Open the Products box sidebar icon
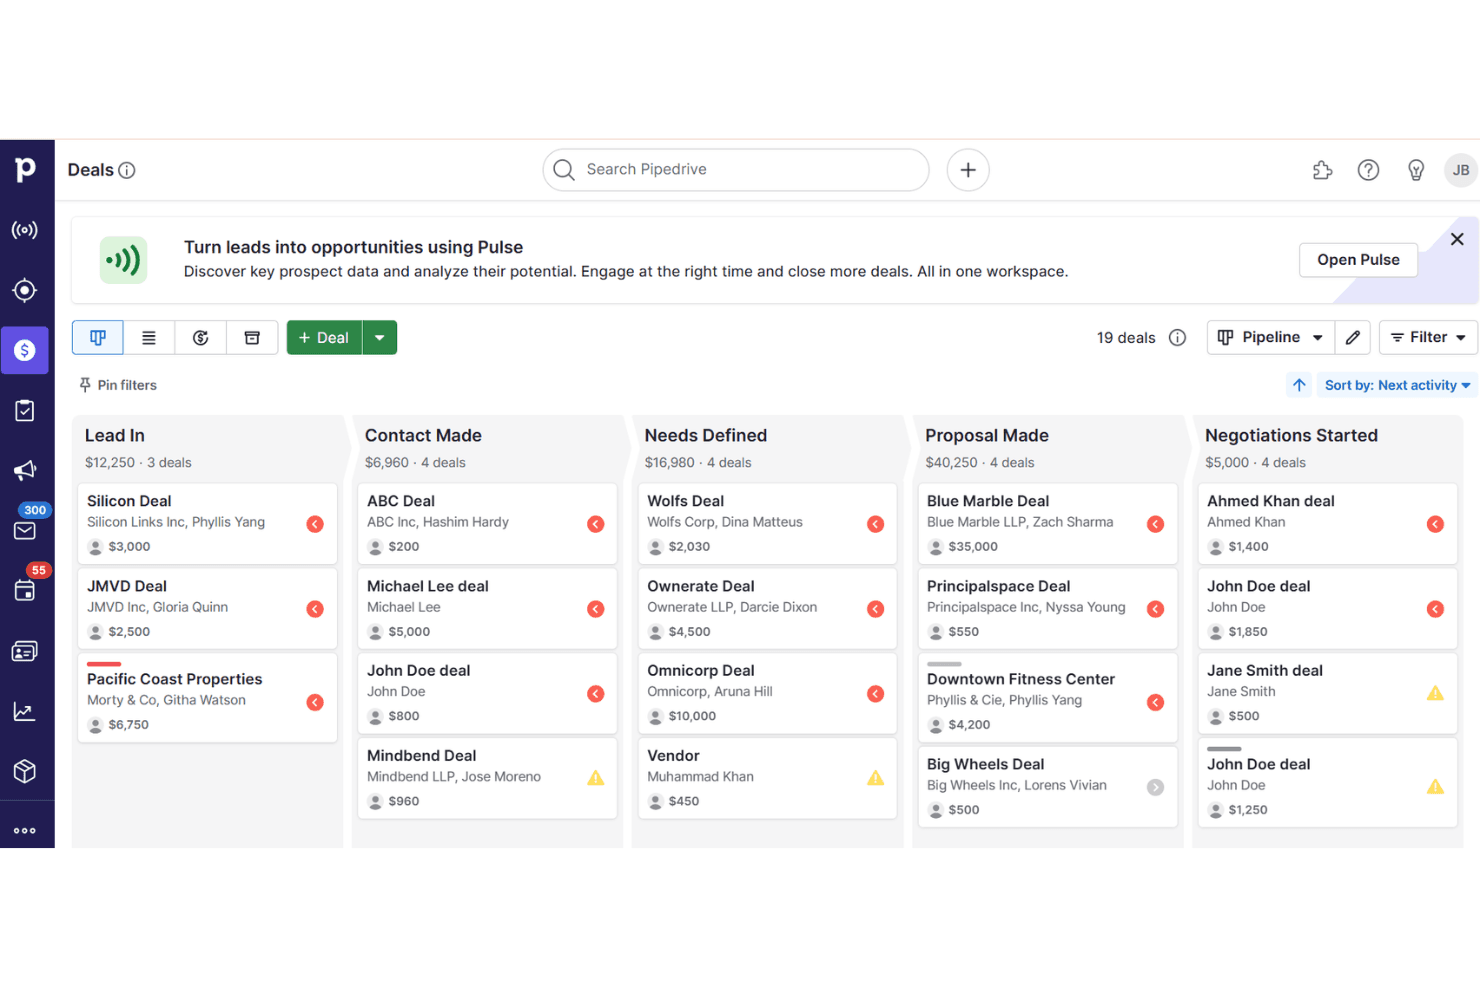The width and height of the screenshot is (1480, 987). coord(25,771)
